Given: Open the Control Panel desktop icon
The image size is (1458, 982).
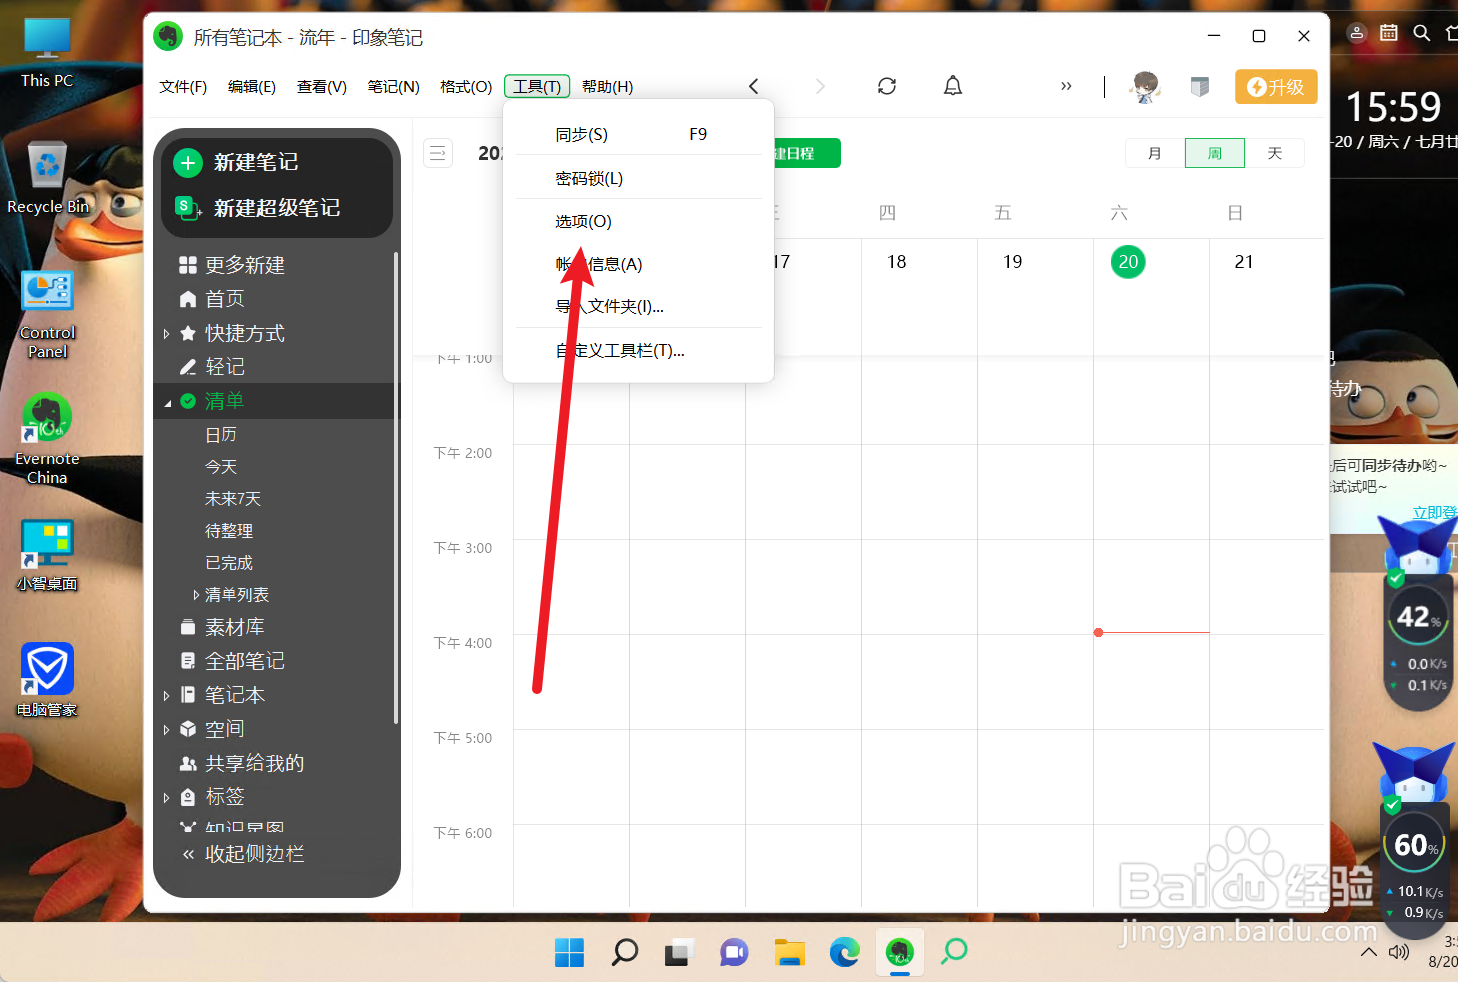Looking at the screenshot, I should coord(47,314).
